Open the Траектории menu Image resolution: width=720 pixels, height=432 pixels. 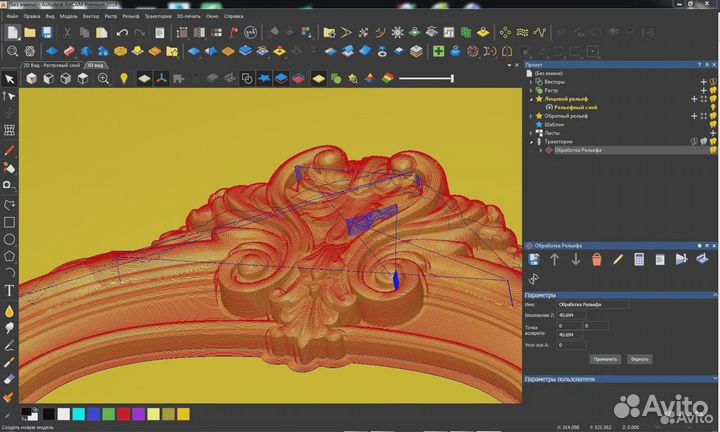pyautogui.click(x=157, y=17)
